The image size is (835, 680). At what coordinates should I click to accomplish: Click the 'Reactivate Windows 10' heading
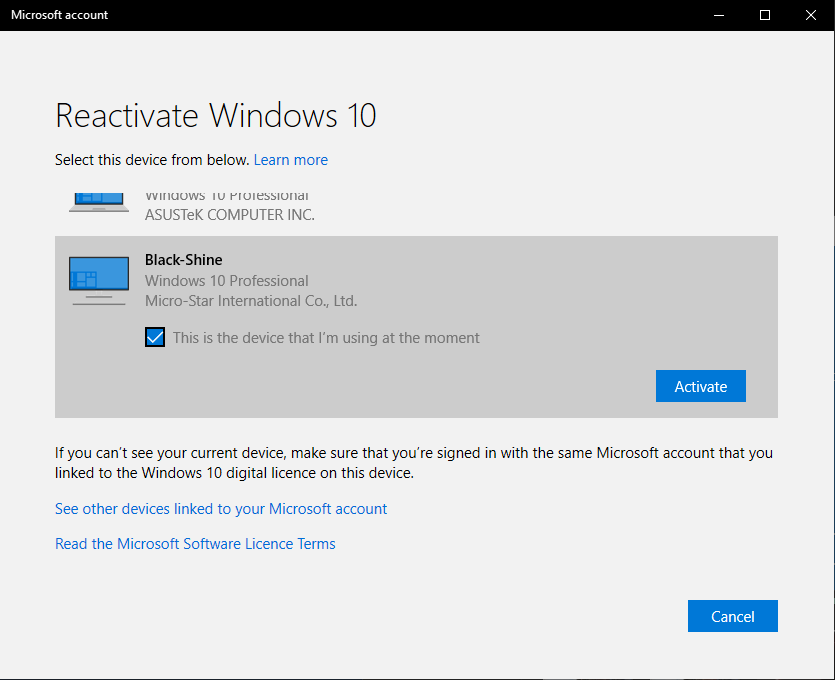[216, 115]
